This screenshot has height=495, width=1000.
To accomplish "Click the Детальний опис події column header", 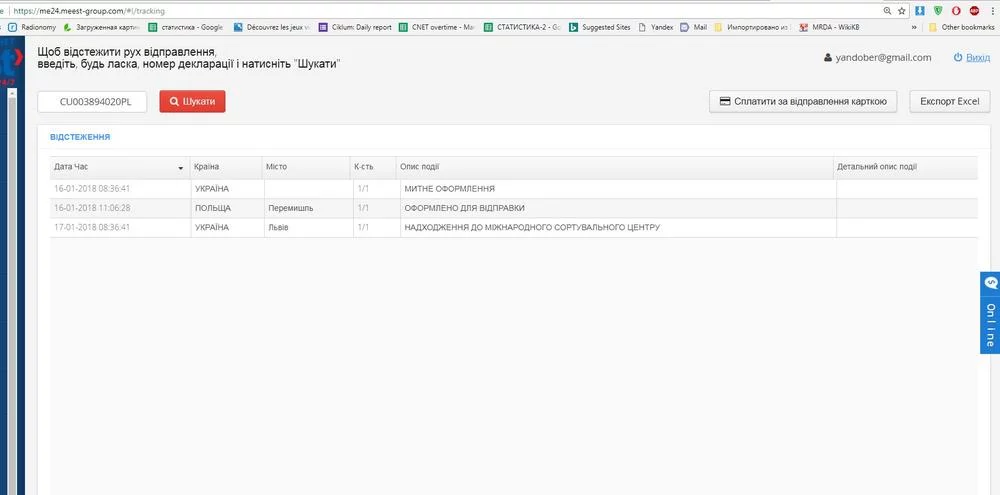I will click(905, 166).
